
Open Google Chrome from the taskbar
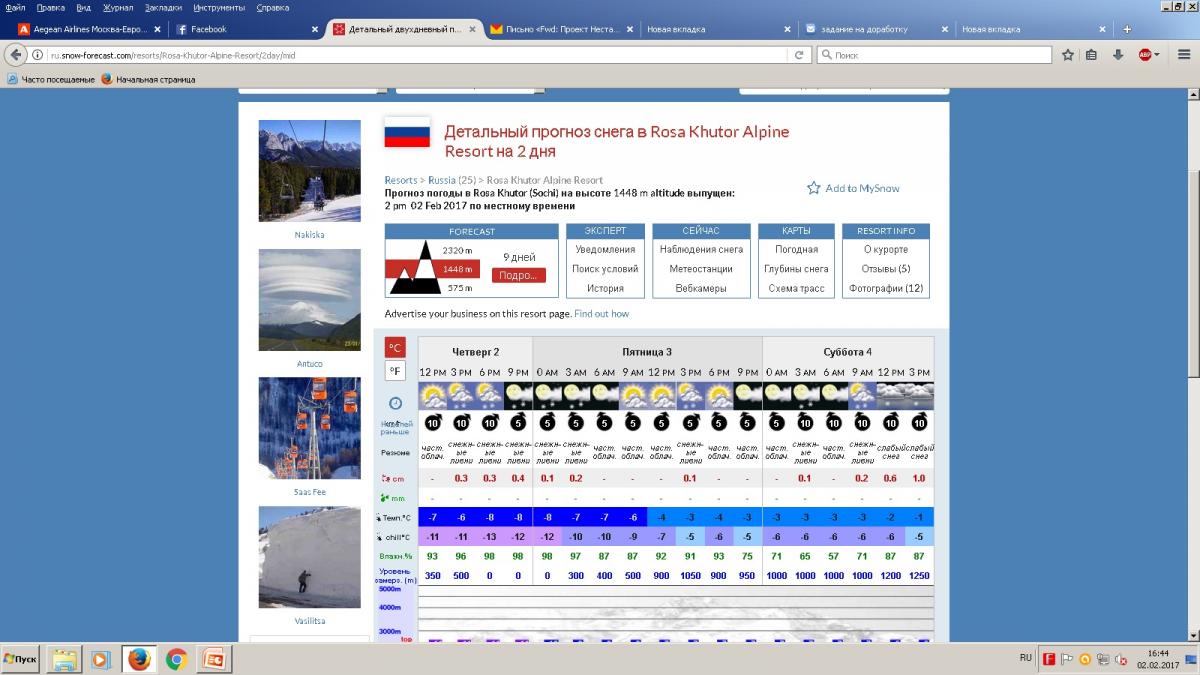point(176,659)
